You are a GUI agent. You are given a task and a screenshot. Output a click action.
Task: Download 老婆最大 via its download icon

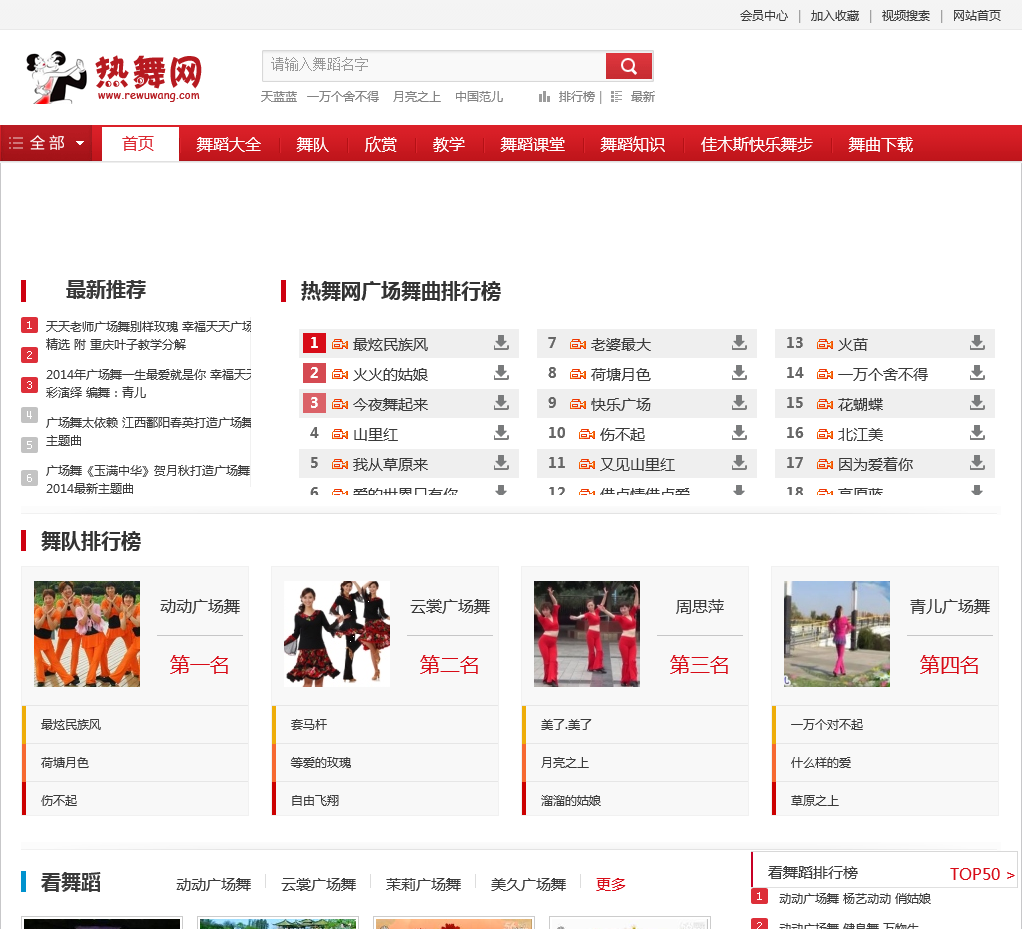pyautogui.click(x=739, y=342)
